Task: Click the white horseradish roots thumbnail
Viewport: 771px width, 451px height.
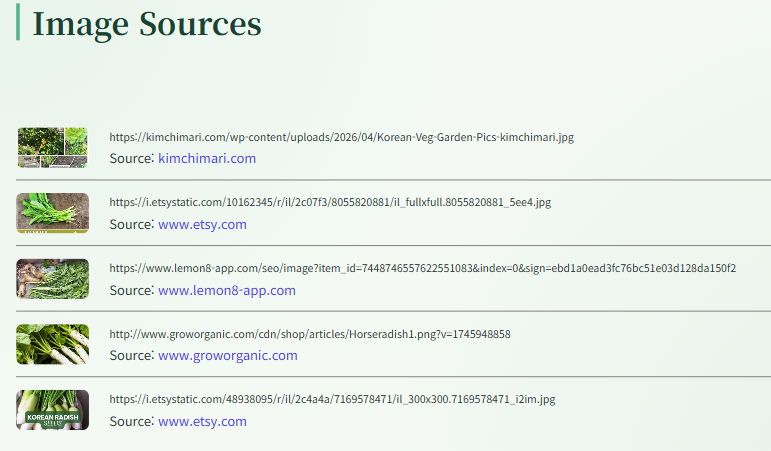Action: pos(53,344)
